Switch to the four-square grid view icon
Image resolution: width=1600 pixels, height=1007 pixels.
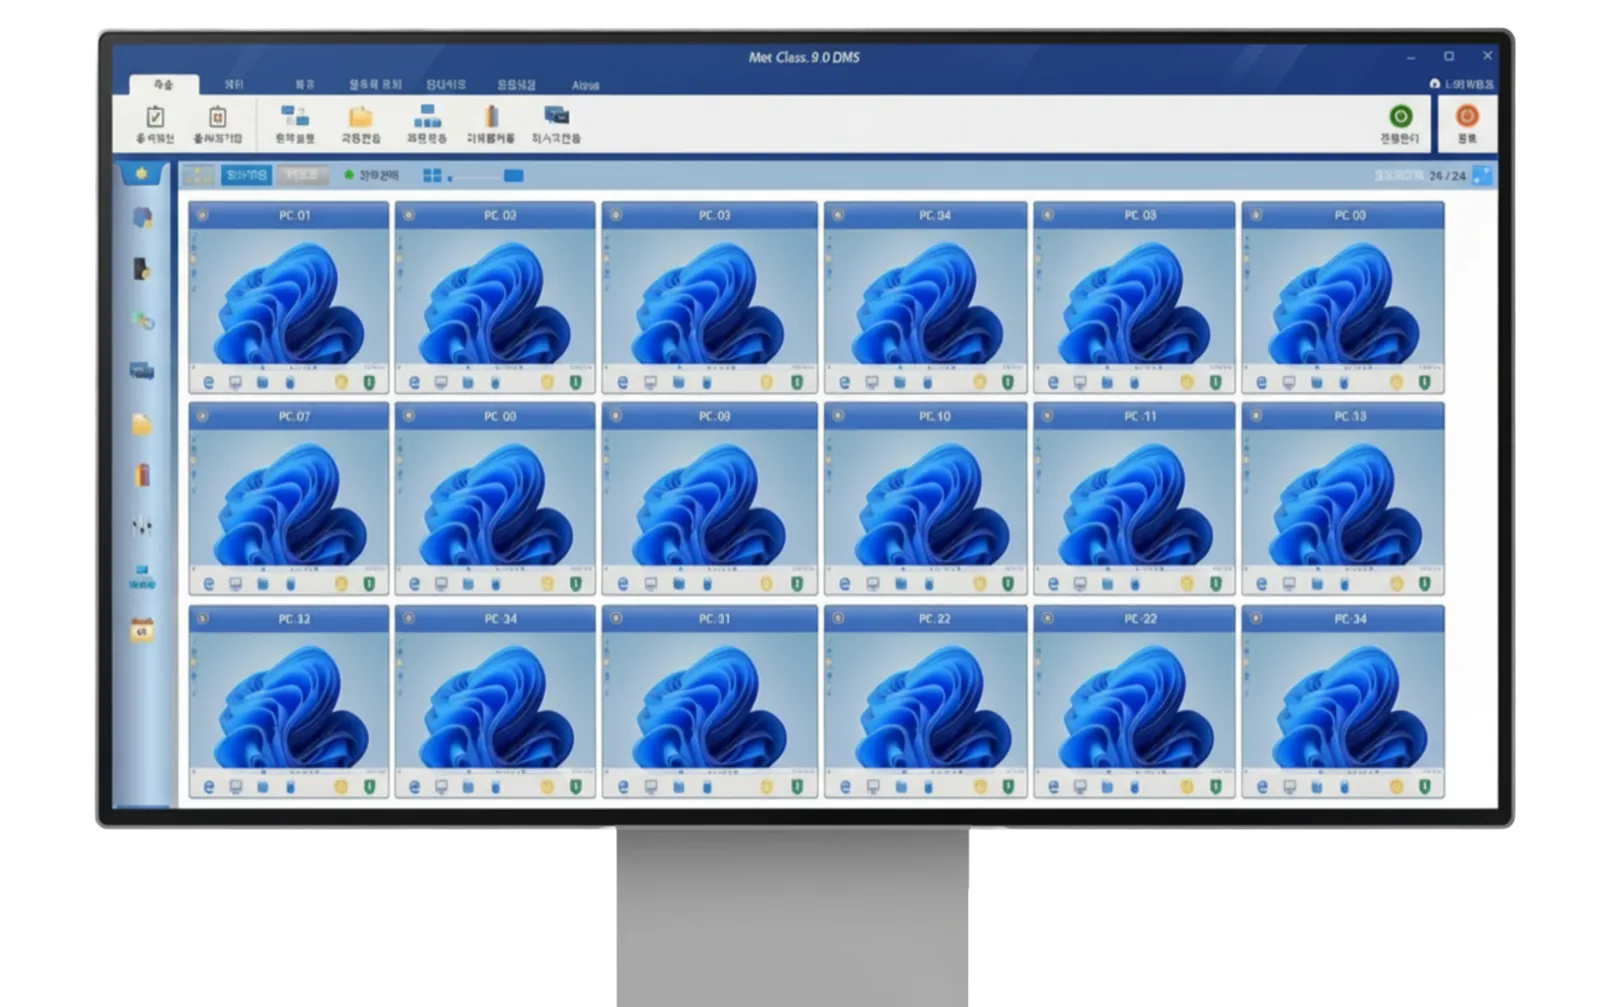pos(432,176)
